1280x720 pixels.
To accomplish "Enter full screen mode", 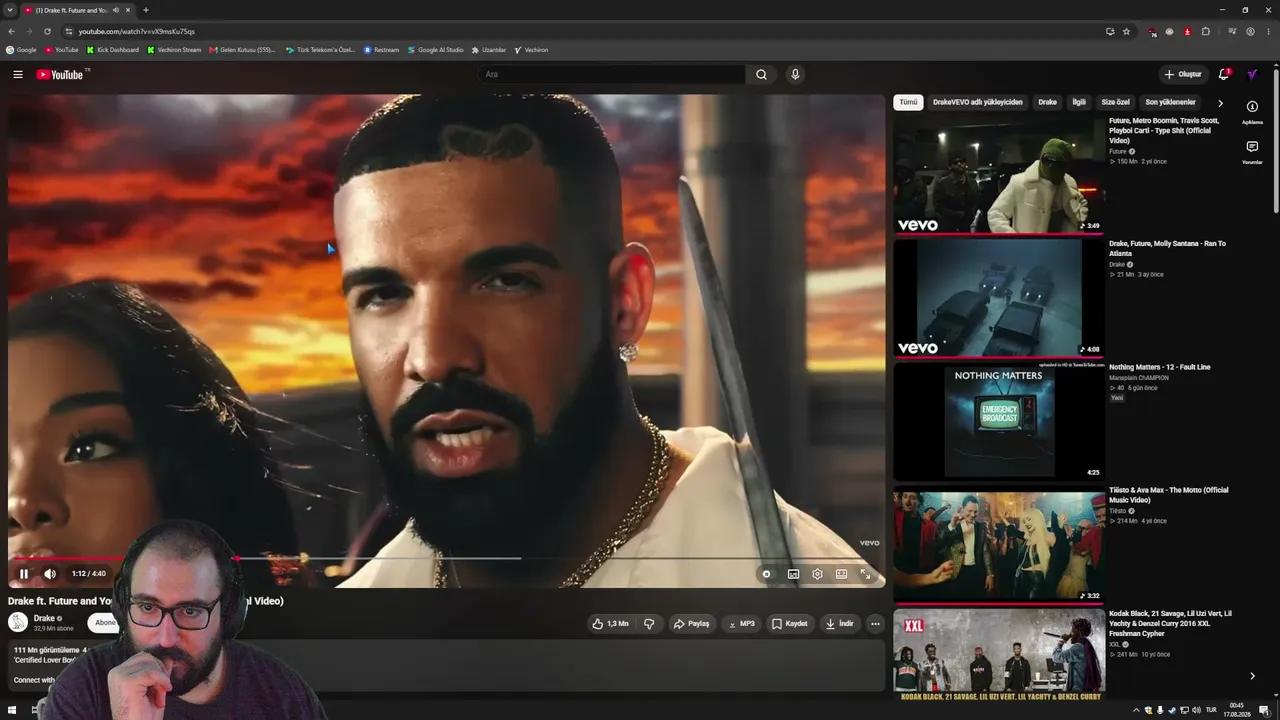I will click(x=865, y=574).
